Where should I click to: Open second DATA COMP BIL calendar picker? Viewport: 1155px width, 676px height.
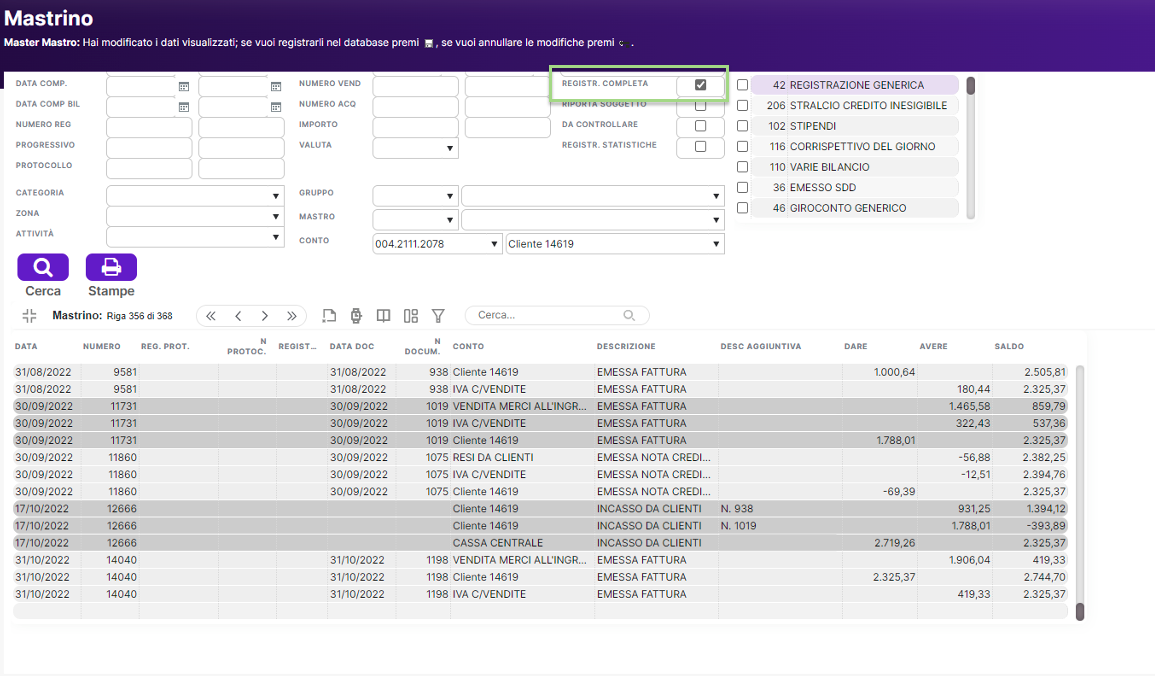tap(275, 107)
